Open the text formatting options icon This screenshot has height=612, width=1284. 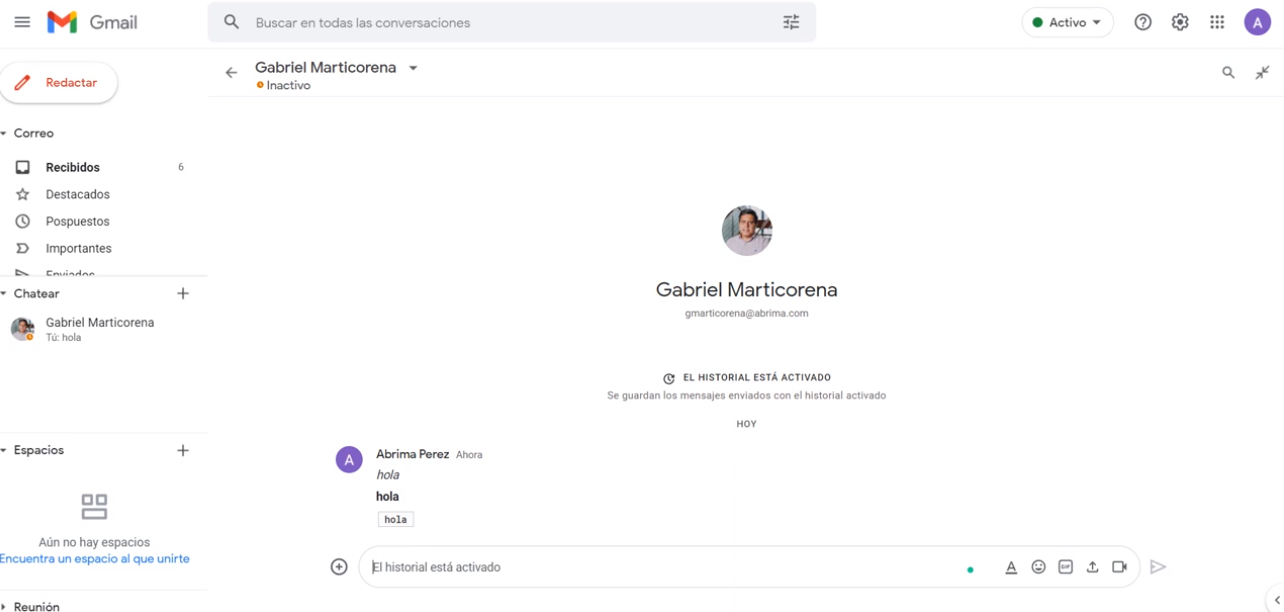(x=1011, y=567)
